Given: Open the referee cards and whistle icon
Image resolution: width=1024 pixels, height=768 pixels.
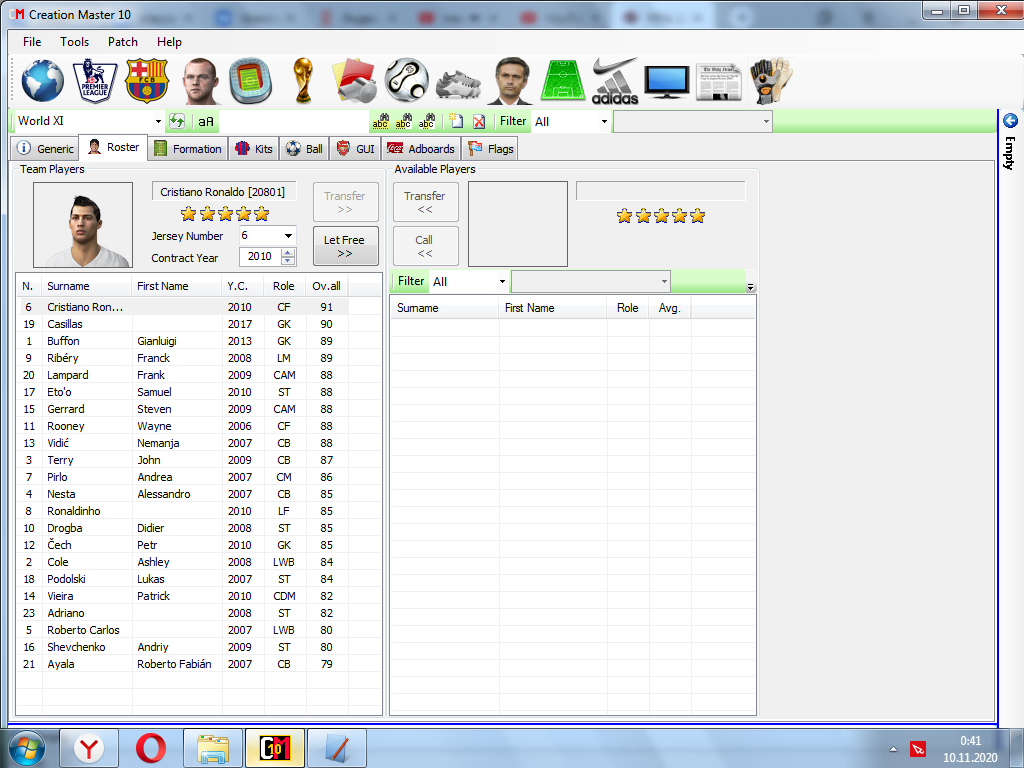Looking at the screenshot, I should click(x=354, y=80).
